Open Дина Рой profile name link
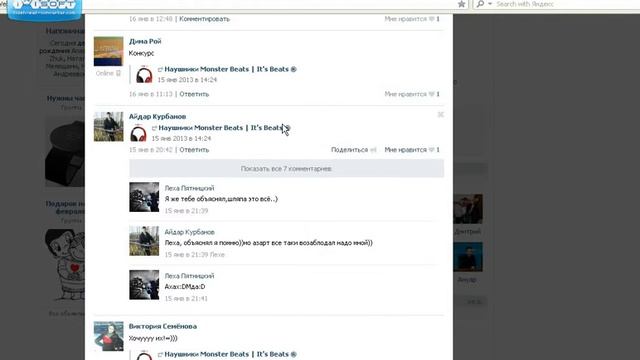Image resolution: width=640 pixels, height=360 pixels. coord(145,41)
